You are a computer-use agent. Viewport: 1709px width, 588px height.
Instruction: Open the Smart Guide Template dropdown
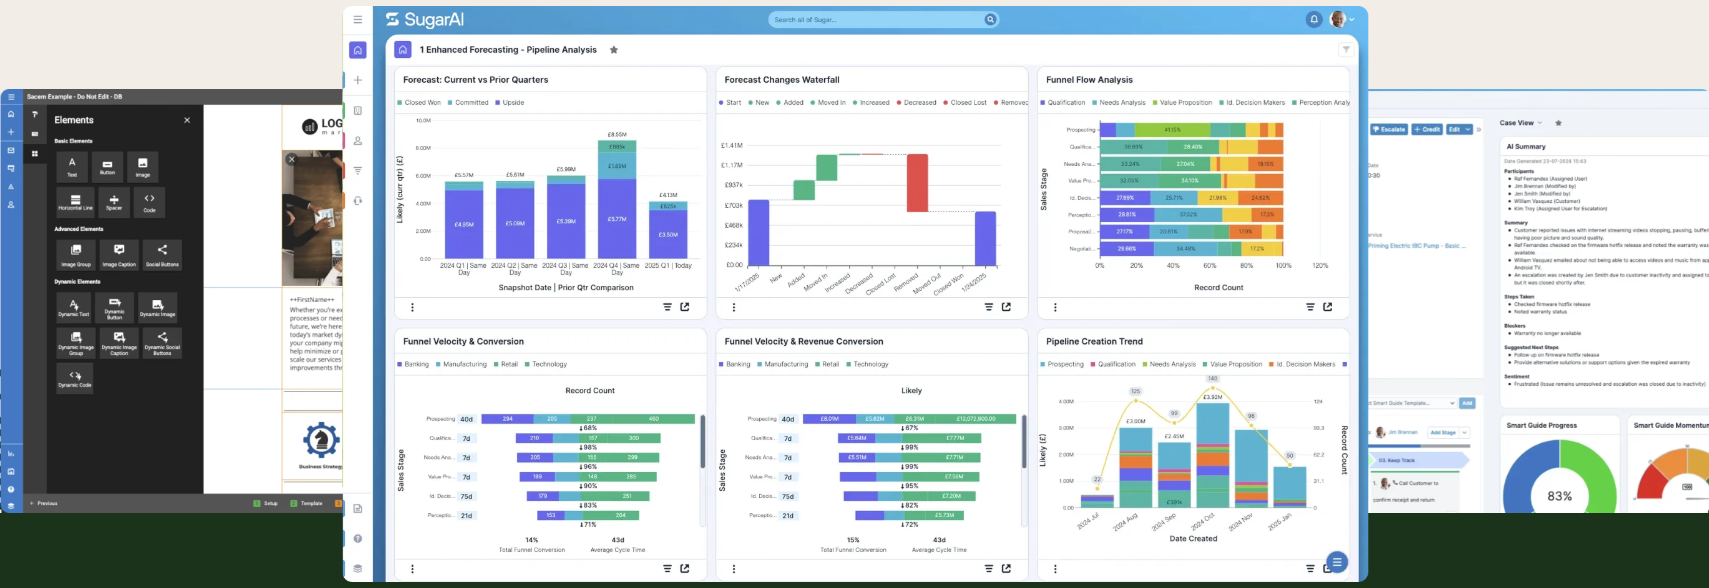click(x=1413, y=403)
